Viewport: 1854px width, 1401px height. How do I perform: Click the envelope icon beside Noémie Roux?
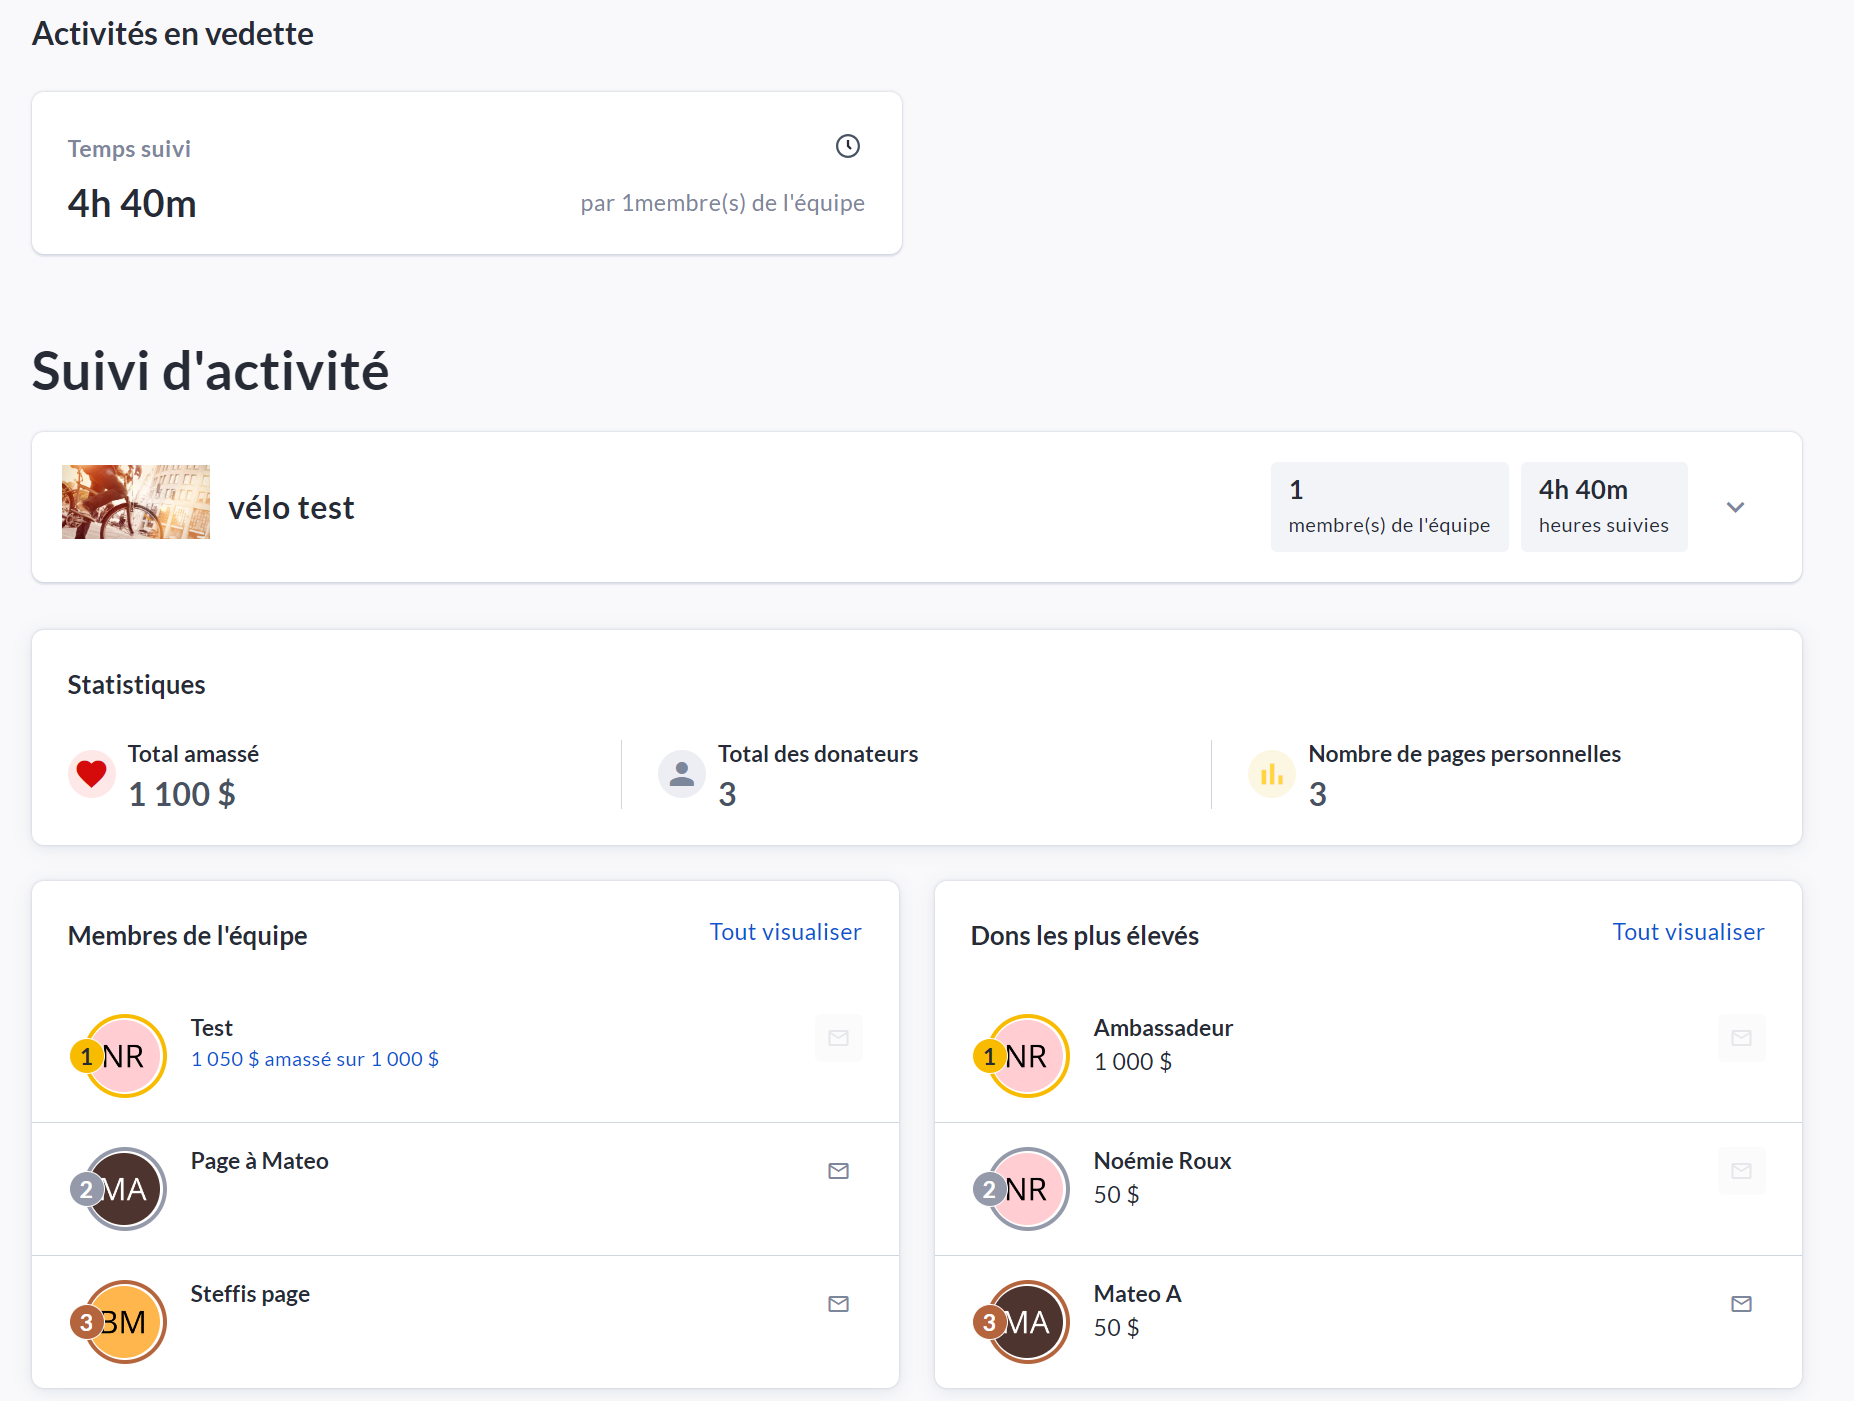click(x=1741, y=1171)
